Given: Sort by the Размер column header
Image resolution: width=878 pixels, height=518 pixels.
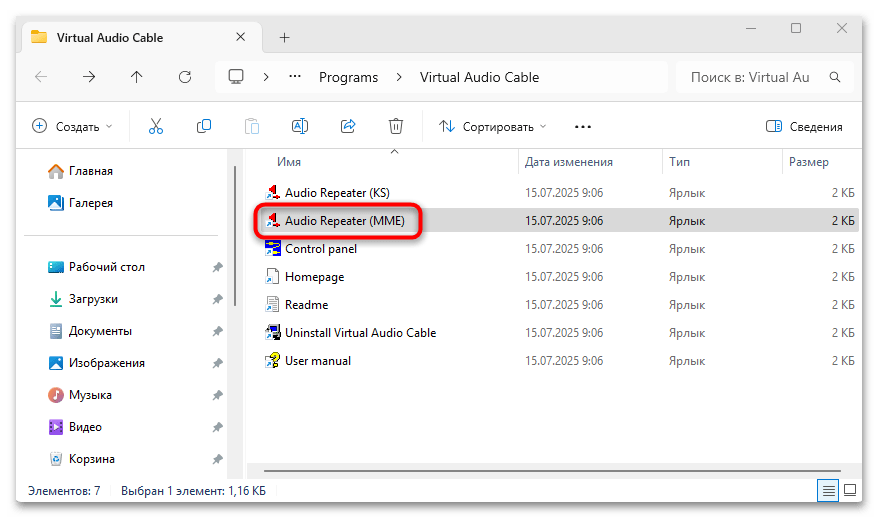Looking at the screenshot, I should (809, 162).
